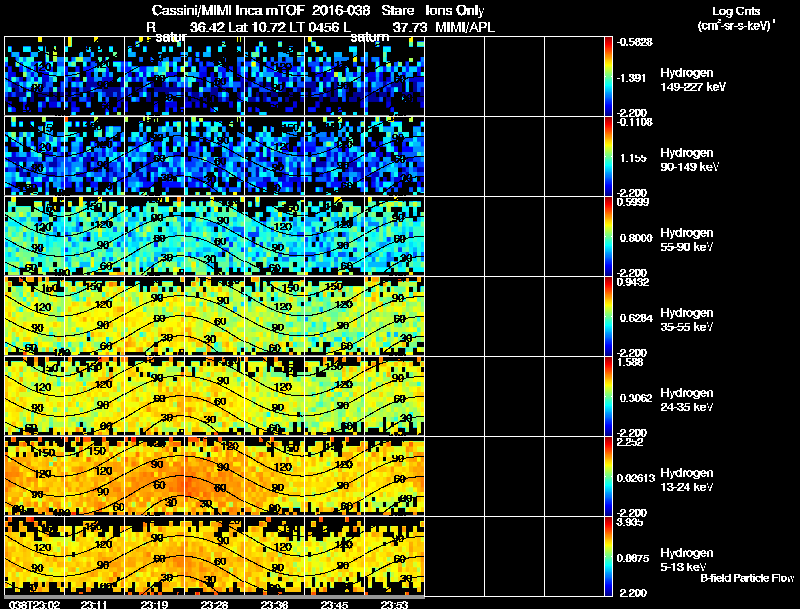The image size is (800, 609).
Task: Select the 'Hydrogen 149-227 keV' label
Action: click(693, 80)
